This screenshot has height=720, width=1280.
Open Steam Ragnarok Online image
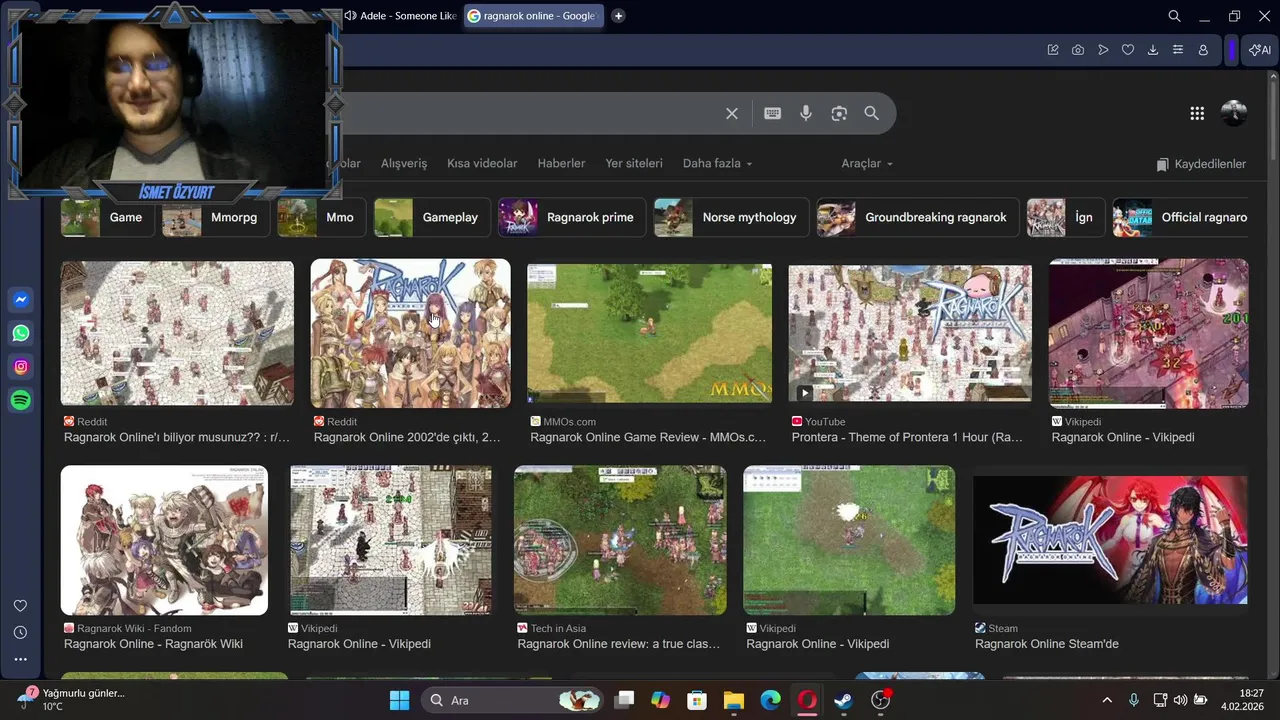coord(1110,540)
